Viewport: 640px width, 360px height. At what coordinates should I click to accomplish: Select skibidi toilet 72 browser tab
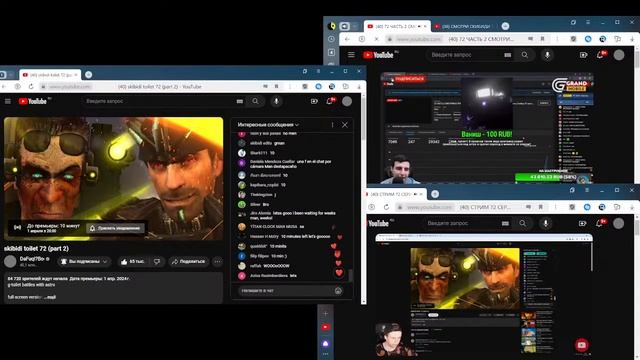pos(50,75)
